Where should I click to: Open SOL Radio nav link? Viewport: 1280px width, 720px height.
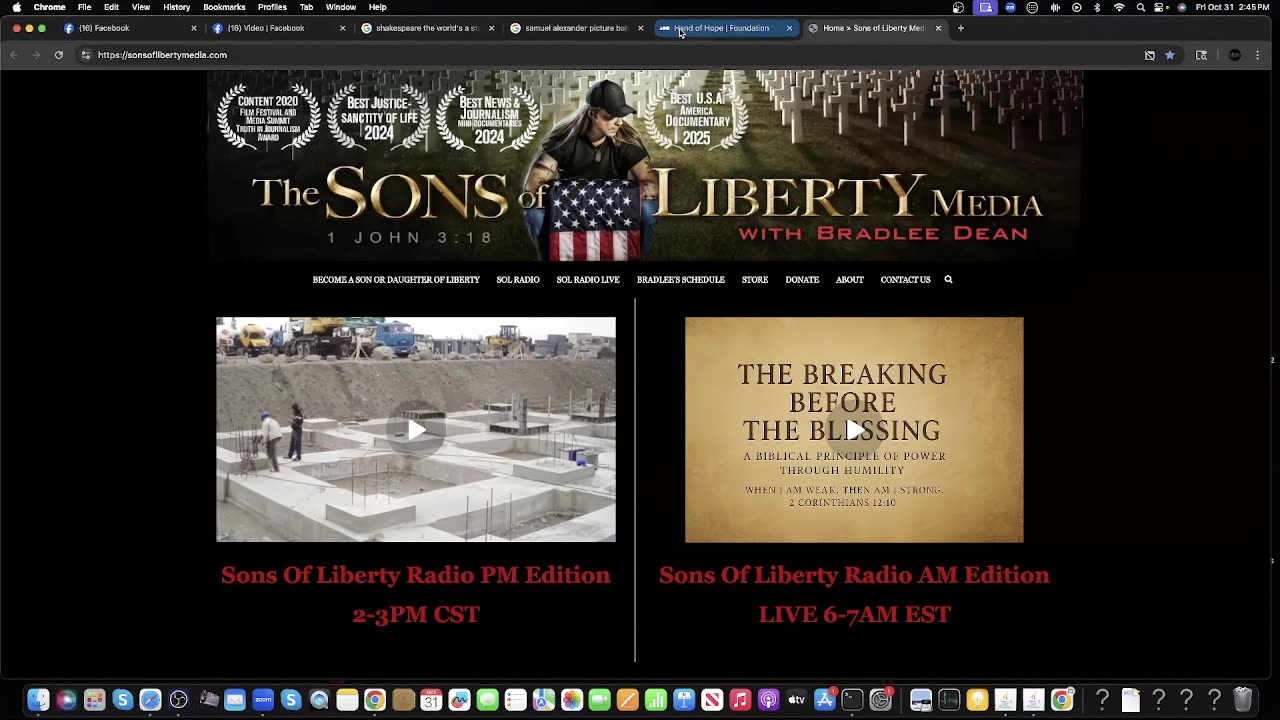[x=518, y=280]
